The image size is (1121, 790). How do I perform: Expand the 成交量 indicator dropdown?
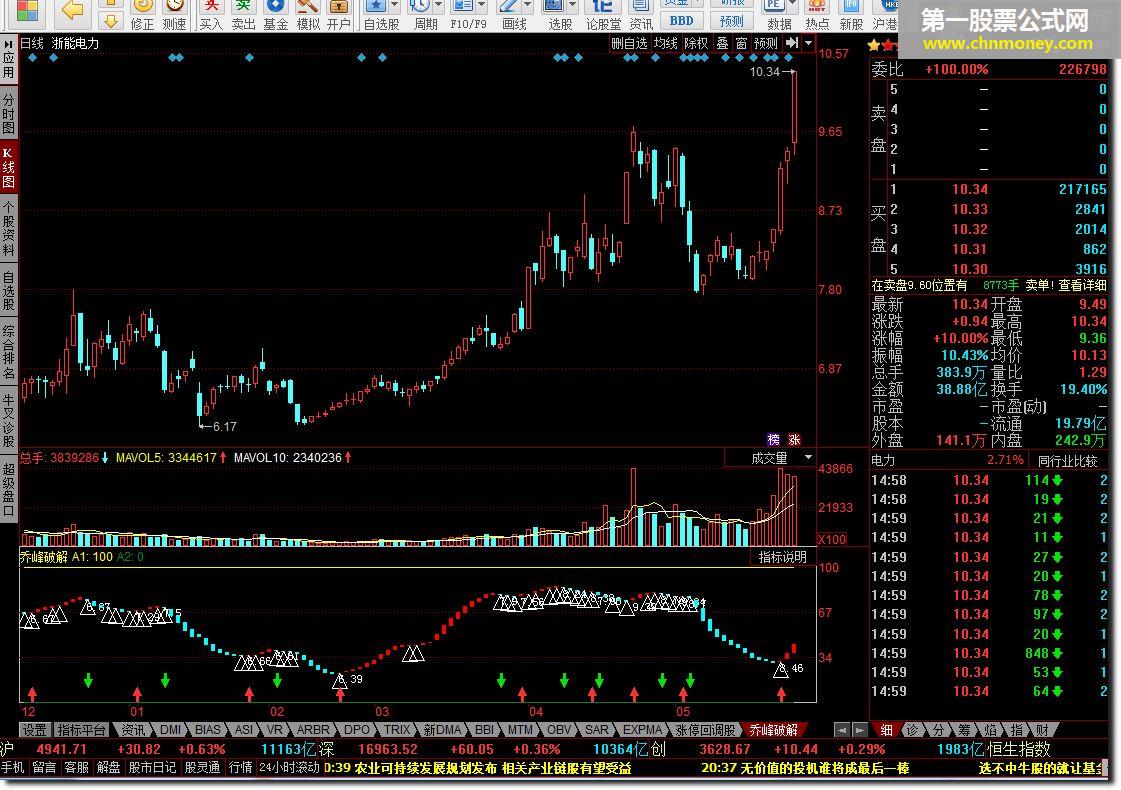pos(808,458)
